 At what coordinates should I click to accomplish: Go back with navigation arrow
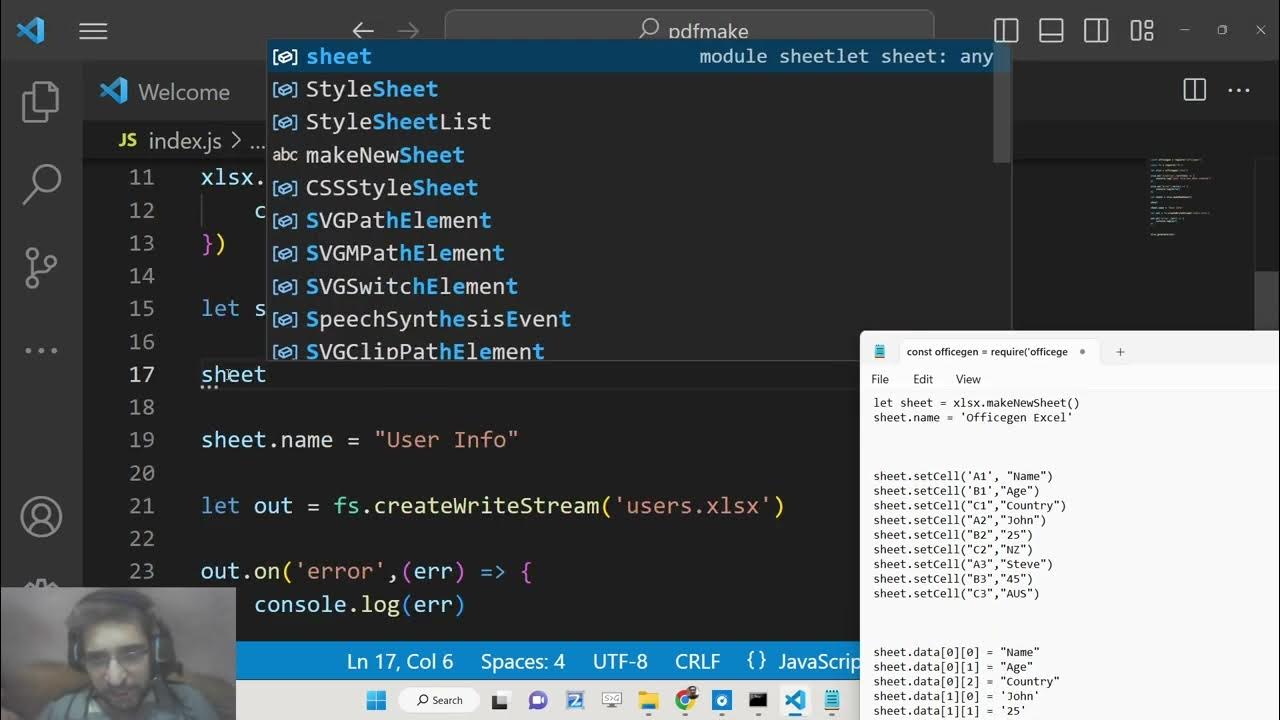pyautogui.click(x=363, y=31)
